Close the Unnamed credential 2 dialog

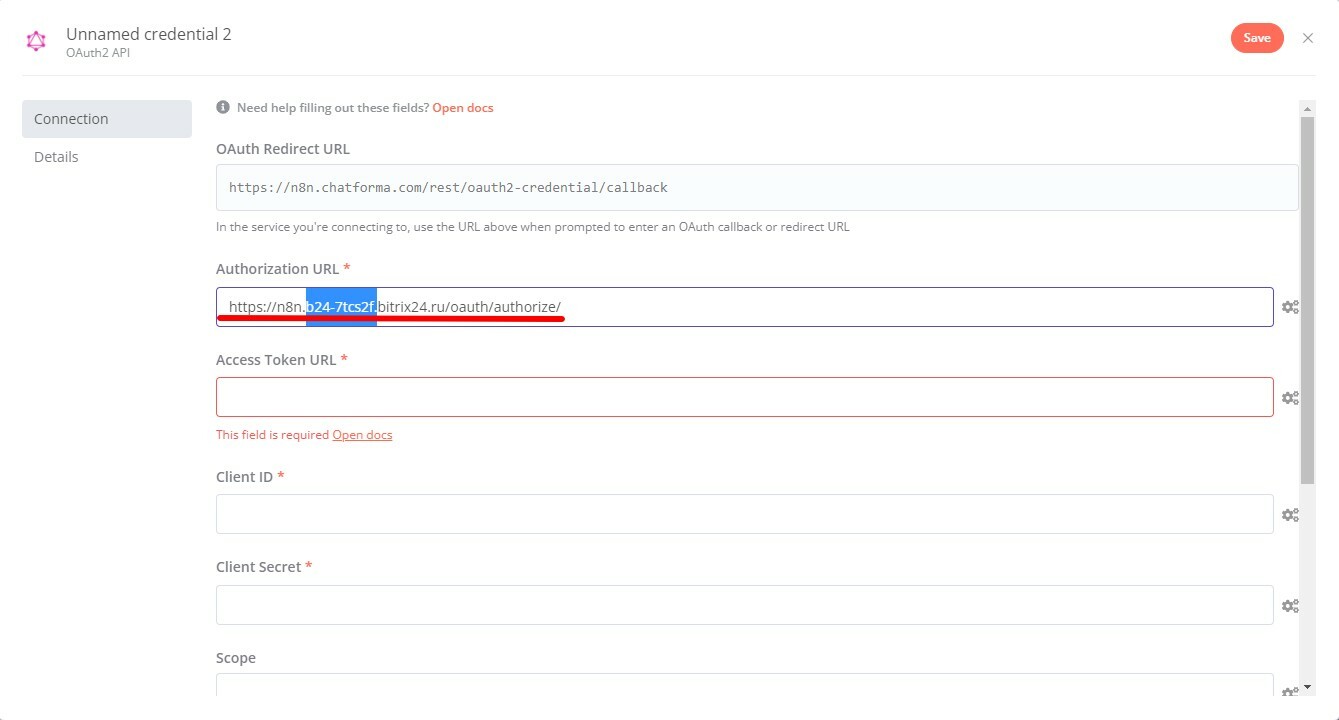(x=1307, y=37)
